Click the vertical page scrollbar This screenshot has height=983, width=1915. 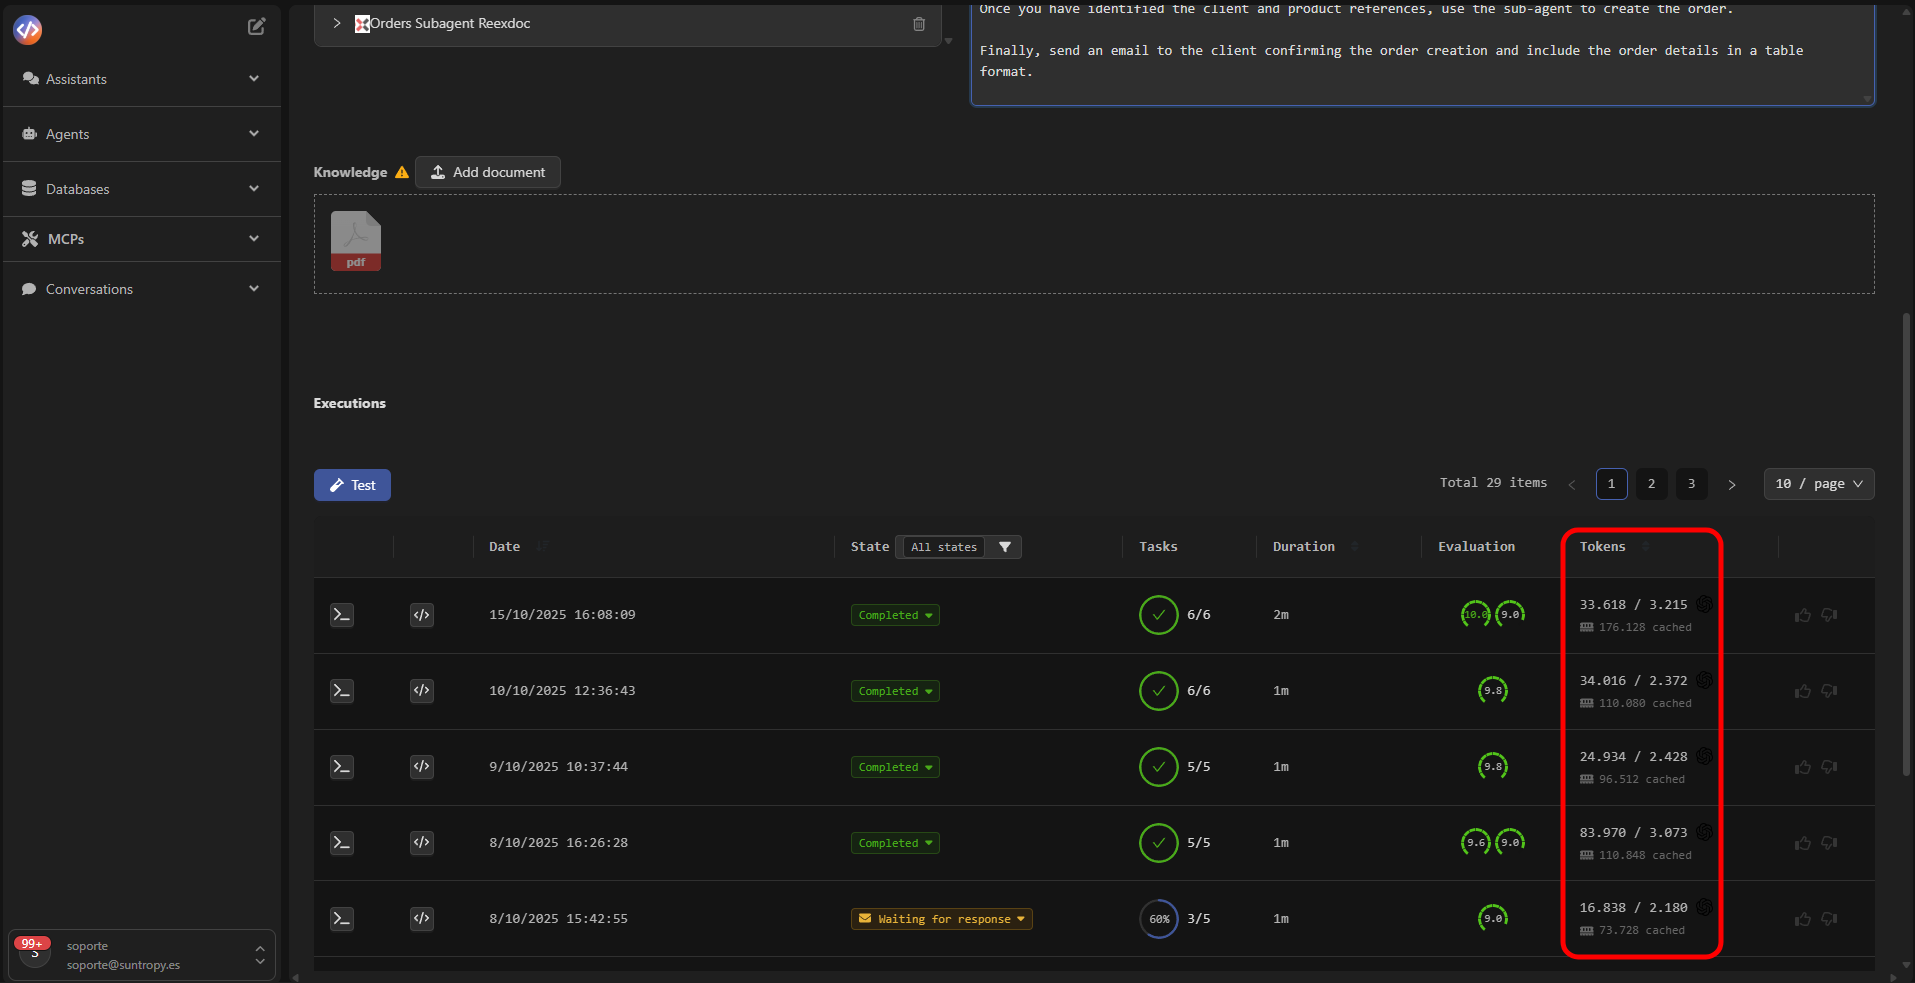[1907, 545]
